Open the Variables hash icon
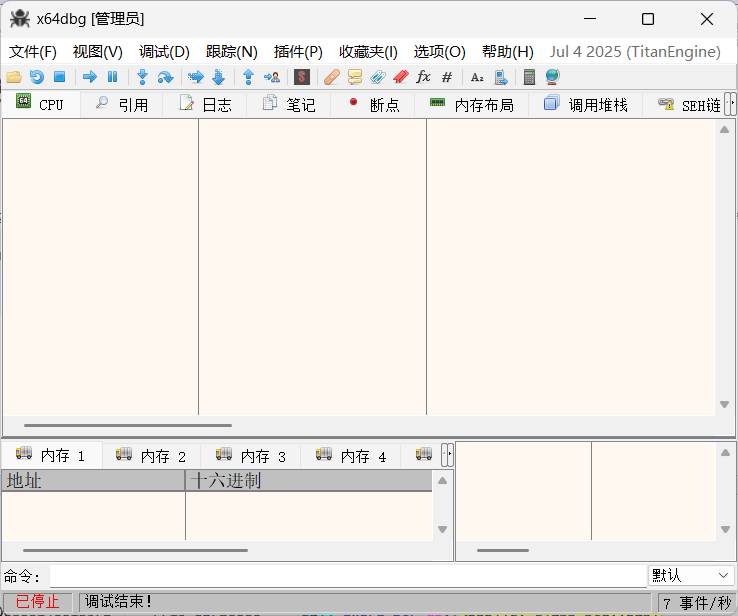The image size is (738, 616). (x=447, y=77)
